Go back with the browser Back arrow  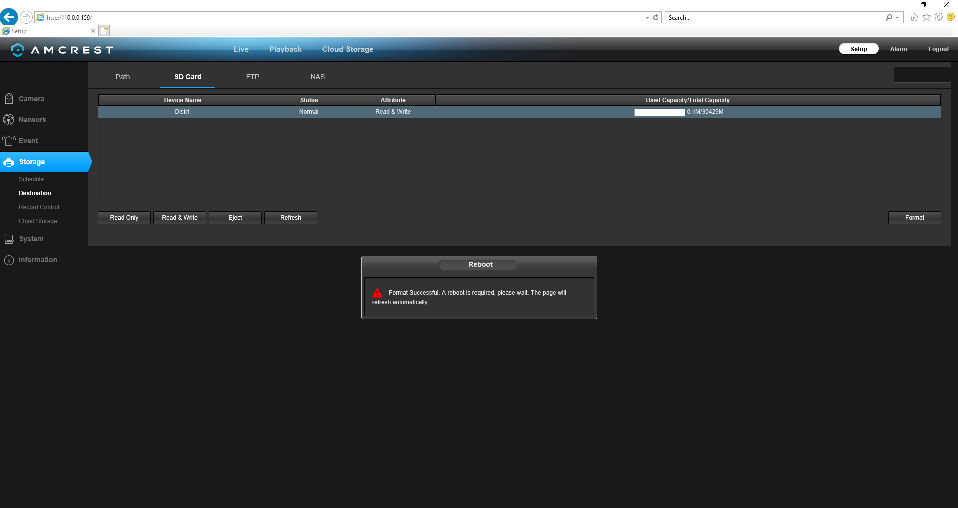click(x=9, y=17)
